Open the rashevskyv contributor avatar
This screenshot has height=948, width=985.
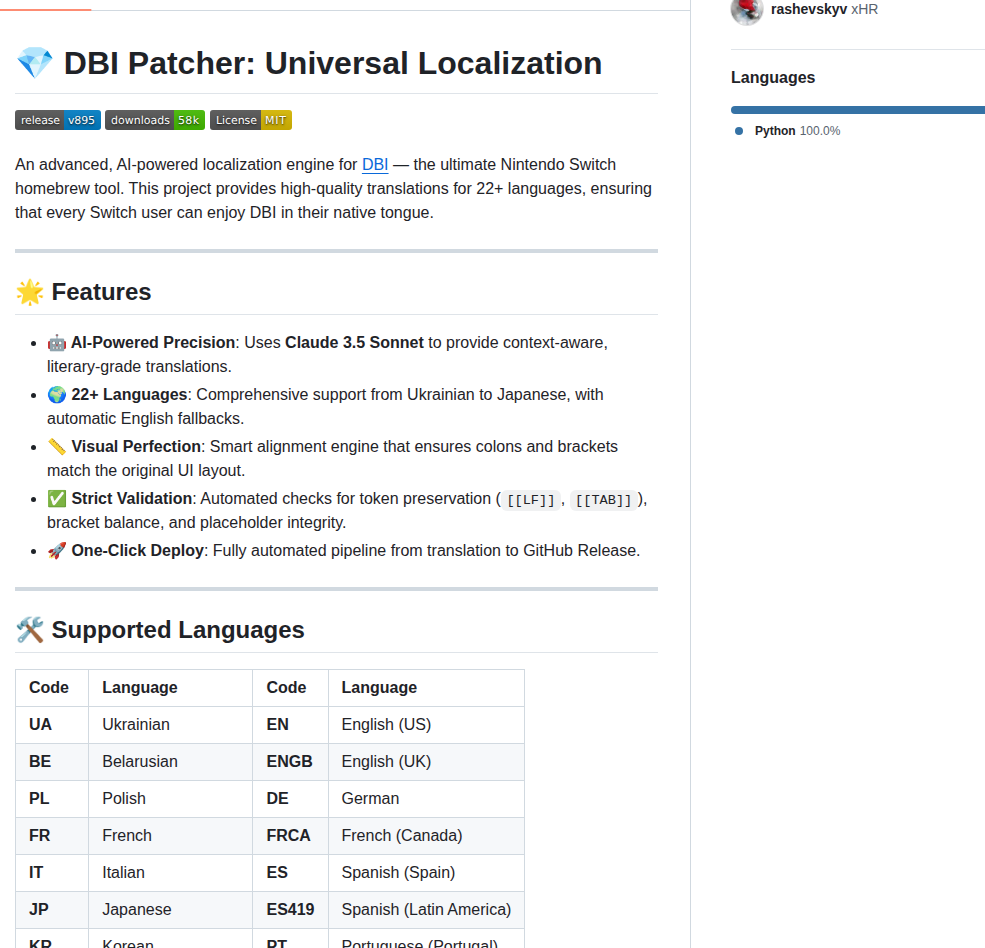tap(747, 10)
